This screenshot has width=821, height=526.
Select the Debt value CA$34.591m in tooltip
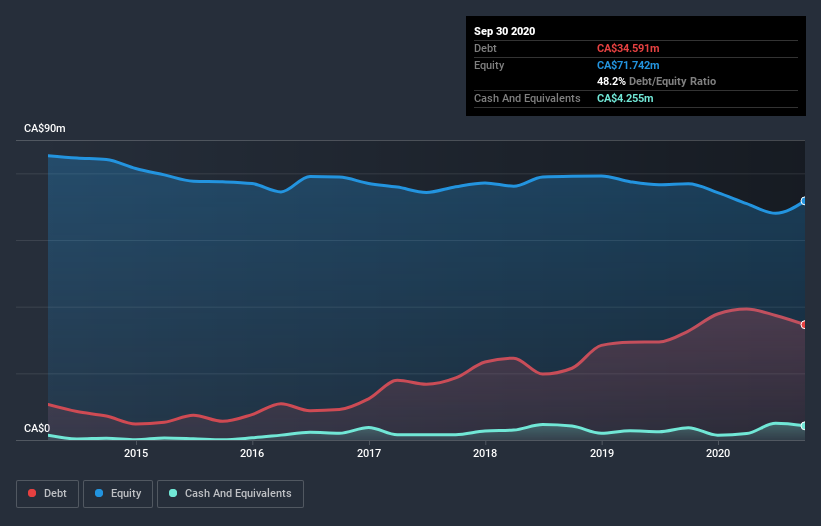coord(629,48)
